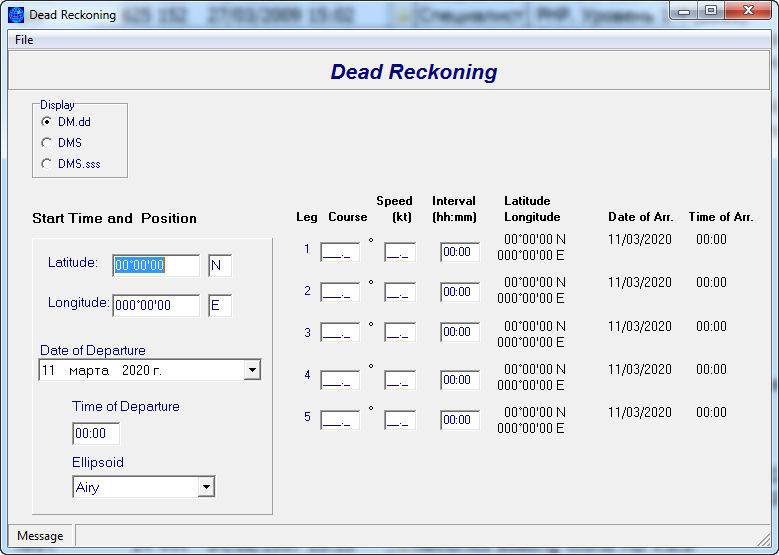Click the start Latitude input field
The image size is (779, 555).
pyautogui.click(x=155, y=266)
